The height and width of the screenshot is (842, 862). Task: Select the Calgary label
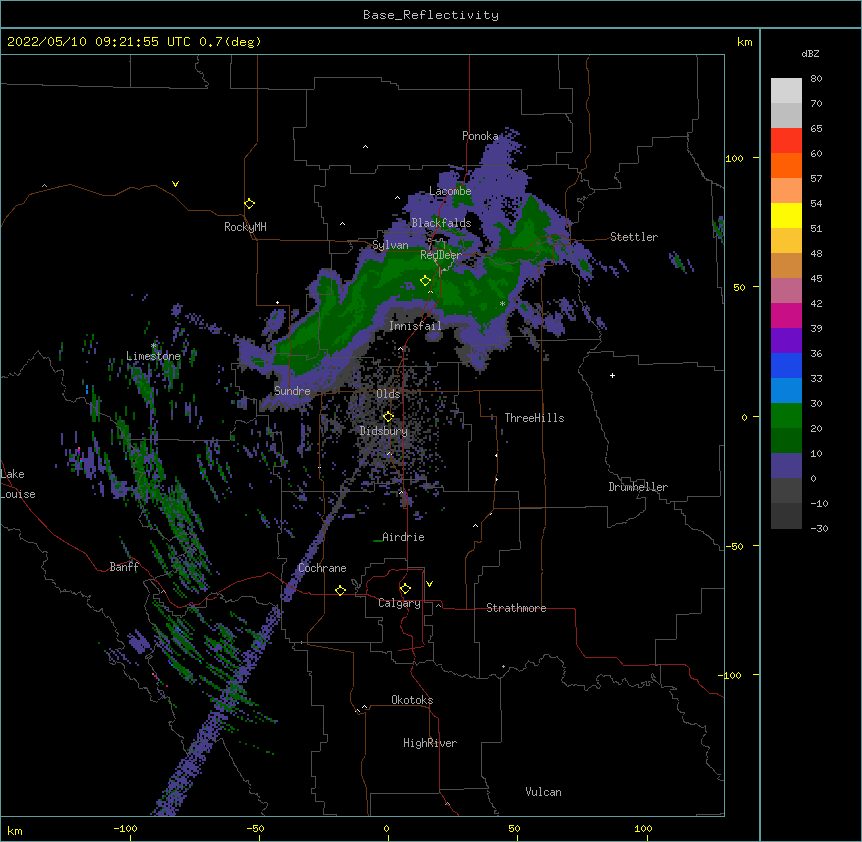pyautogui.click(x=399, y=603)
